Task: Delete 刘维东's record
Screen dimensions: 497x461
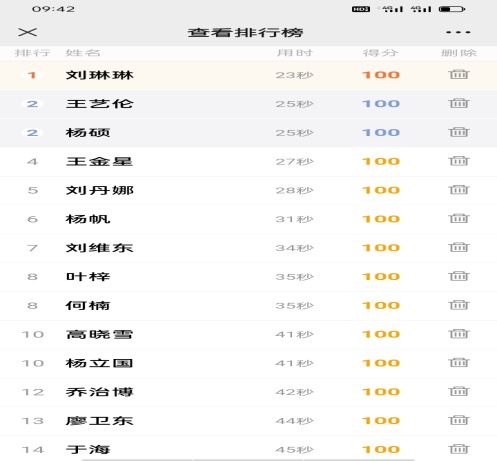Action: [459, 247]
